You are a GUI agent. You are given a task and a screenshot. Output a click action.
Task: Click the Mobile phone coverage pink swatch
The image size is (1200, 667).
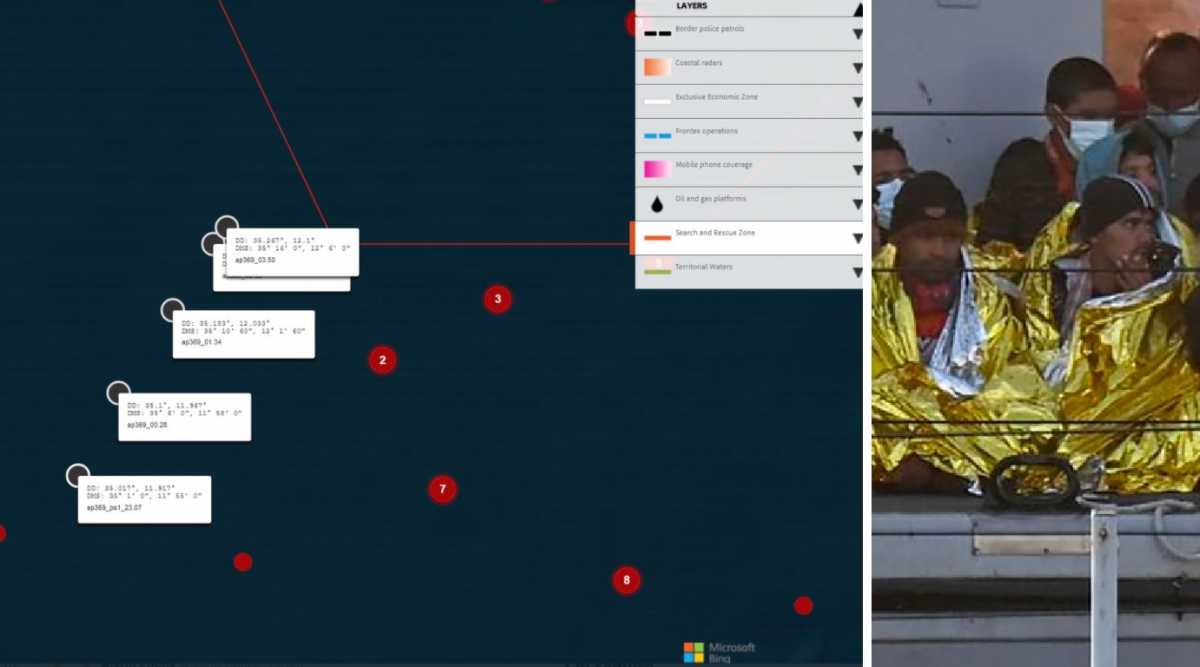click(657, 168)
